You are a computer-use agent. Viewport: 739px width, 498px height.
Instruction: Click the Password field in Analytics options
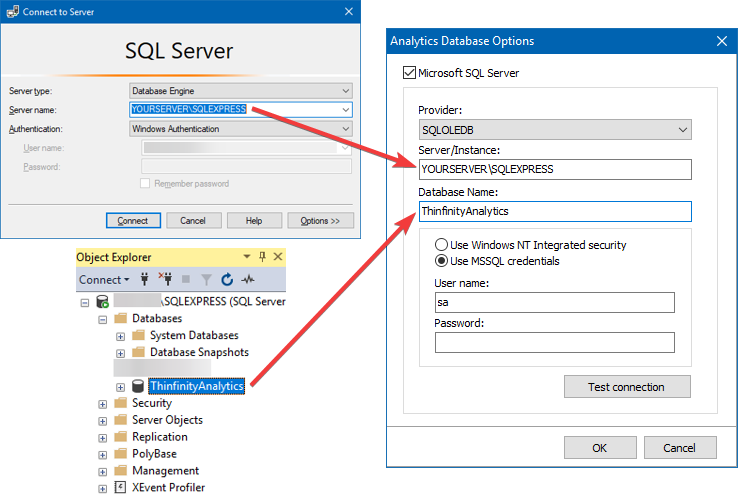point(554,343)
